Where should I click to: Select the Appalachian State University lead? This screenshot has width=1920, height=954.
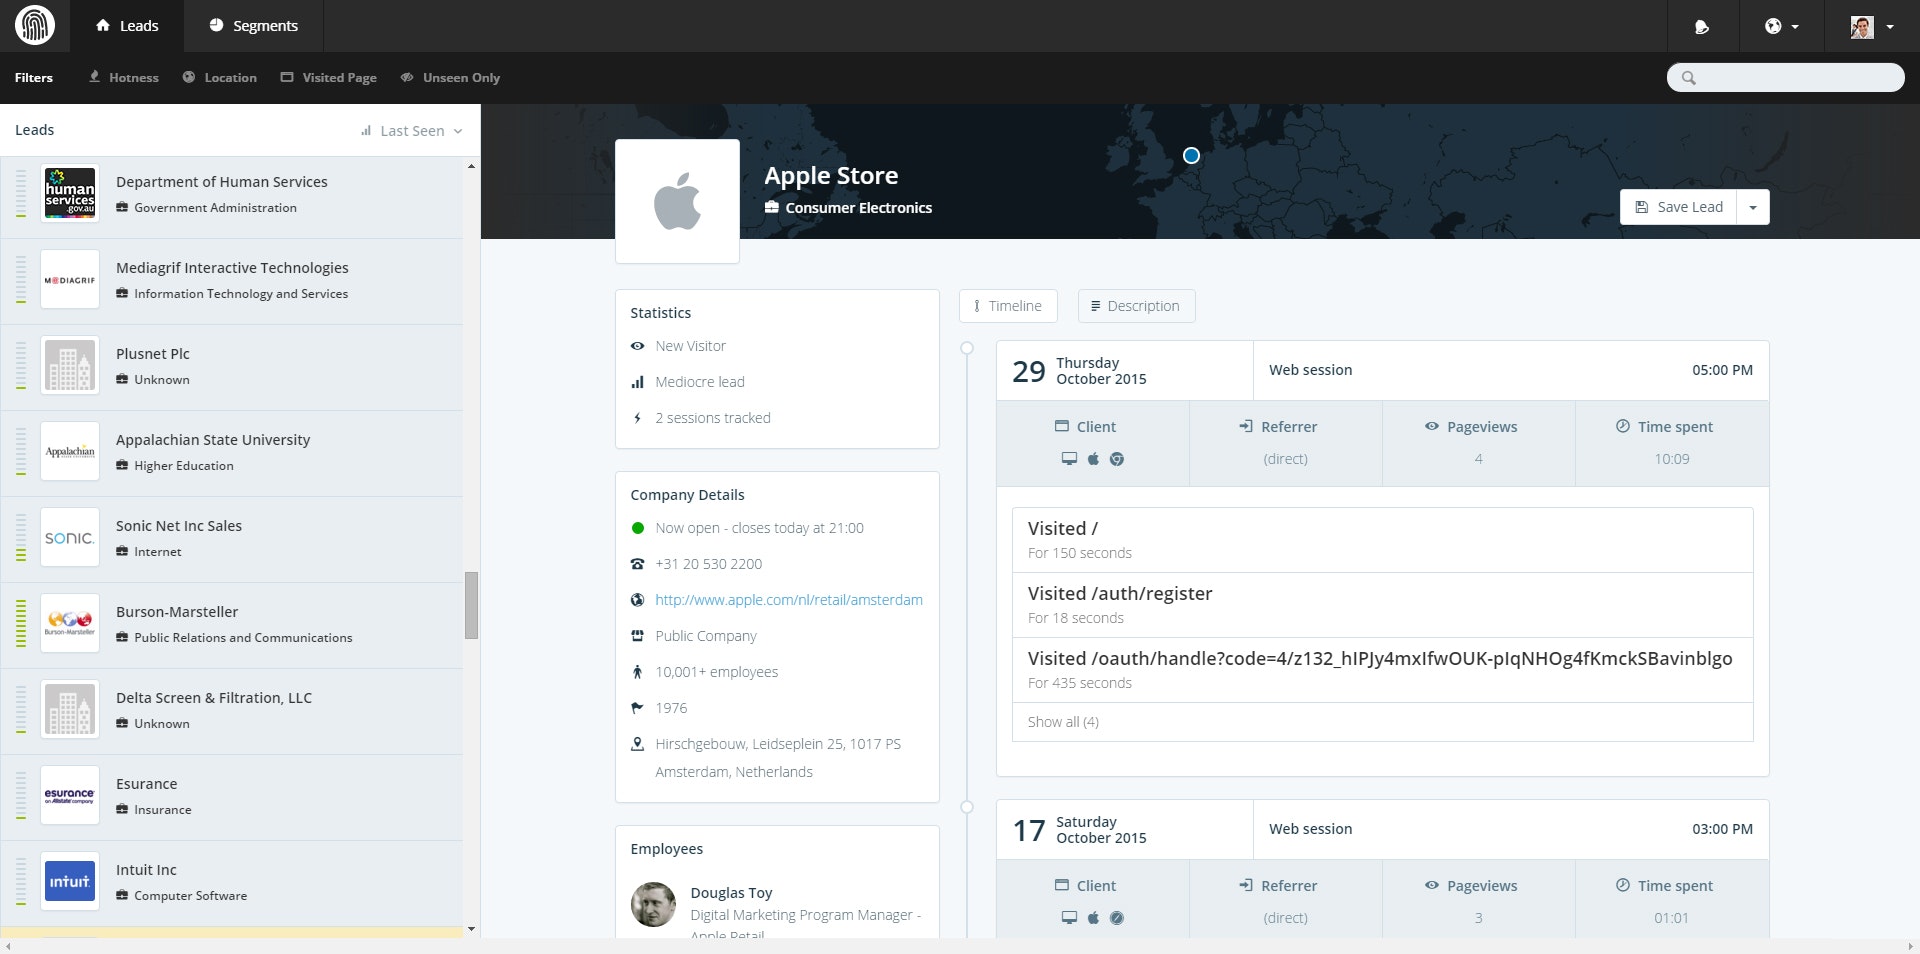pos(232,453)
